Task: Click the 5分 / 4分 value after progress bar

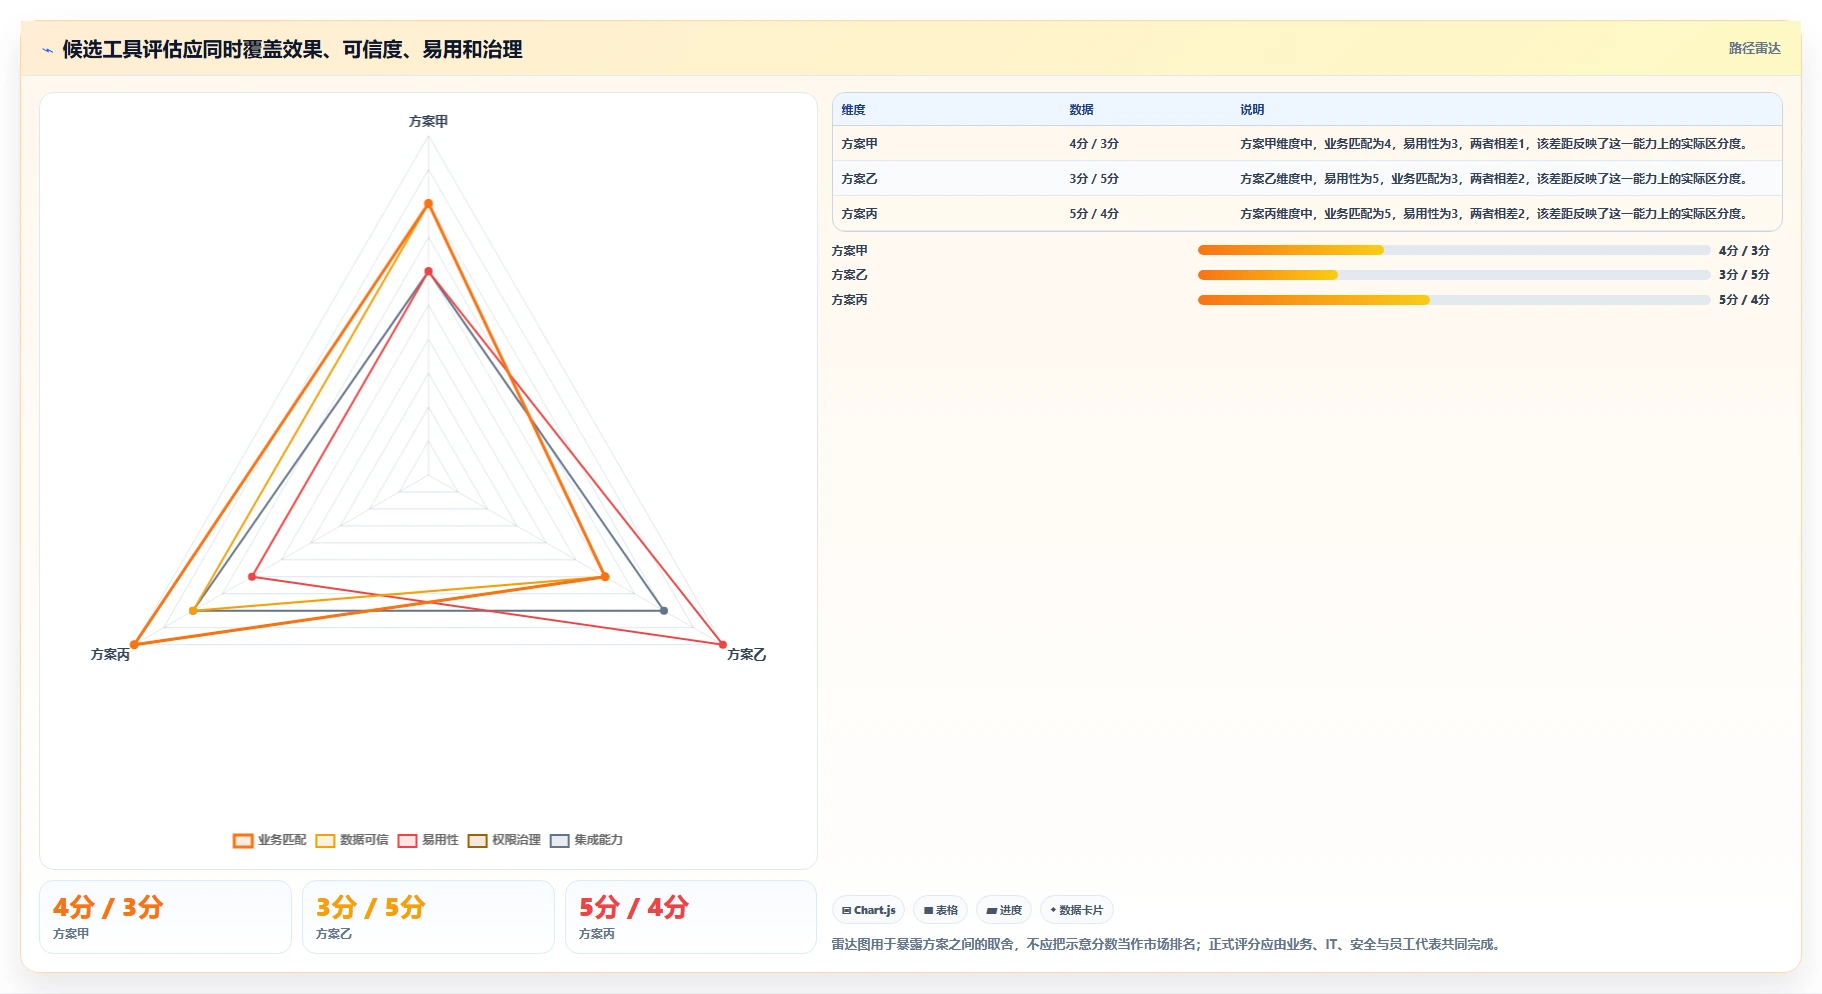Action: tap(1744, 300)
